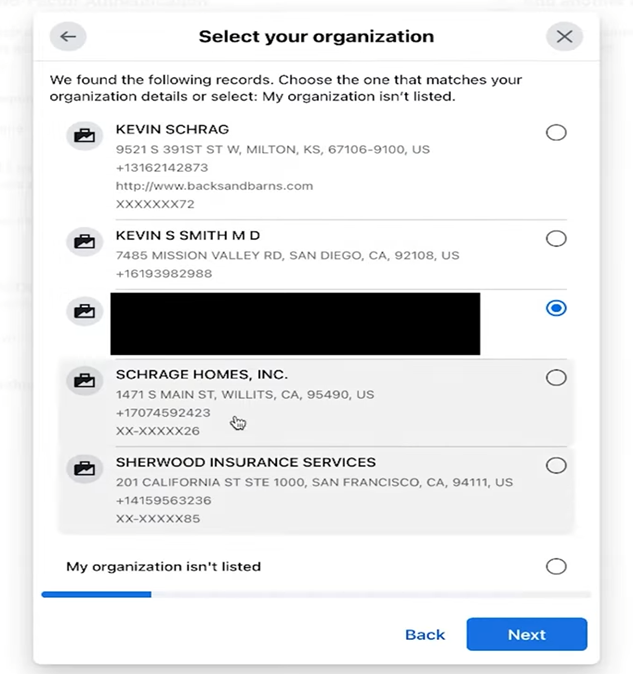Click the KEVIN S SMITH M D name
The image size is (633, 674).
pyautogui.click(x=188, y=236)
